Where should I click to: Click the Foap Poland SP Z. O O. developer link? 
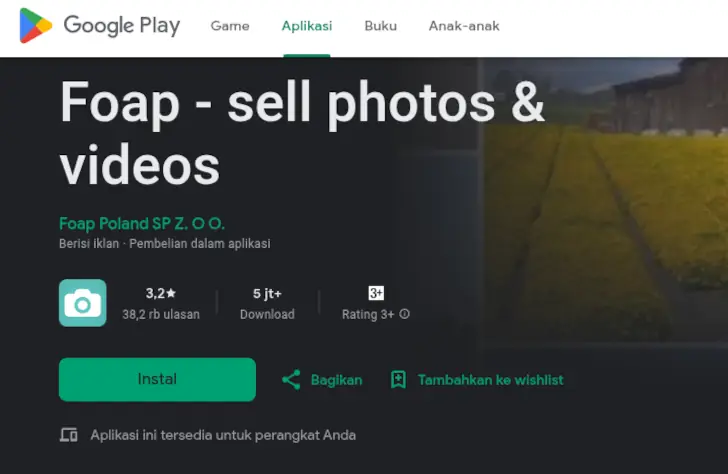point(142,224)
